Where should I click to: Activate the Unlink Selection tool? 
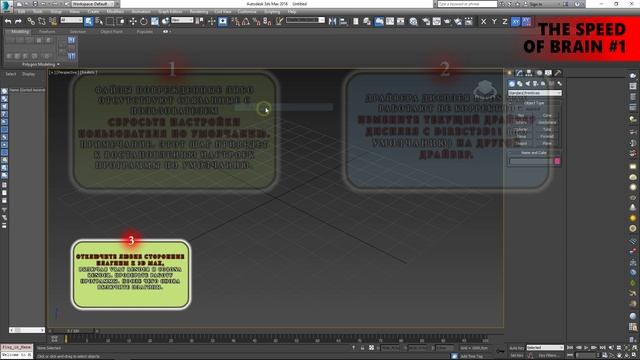click(x=42, y=21)
